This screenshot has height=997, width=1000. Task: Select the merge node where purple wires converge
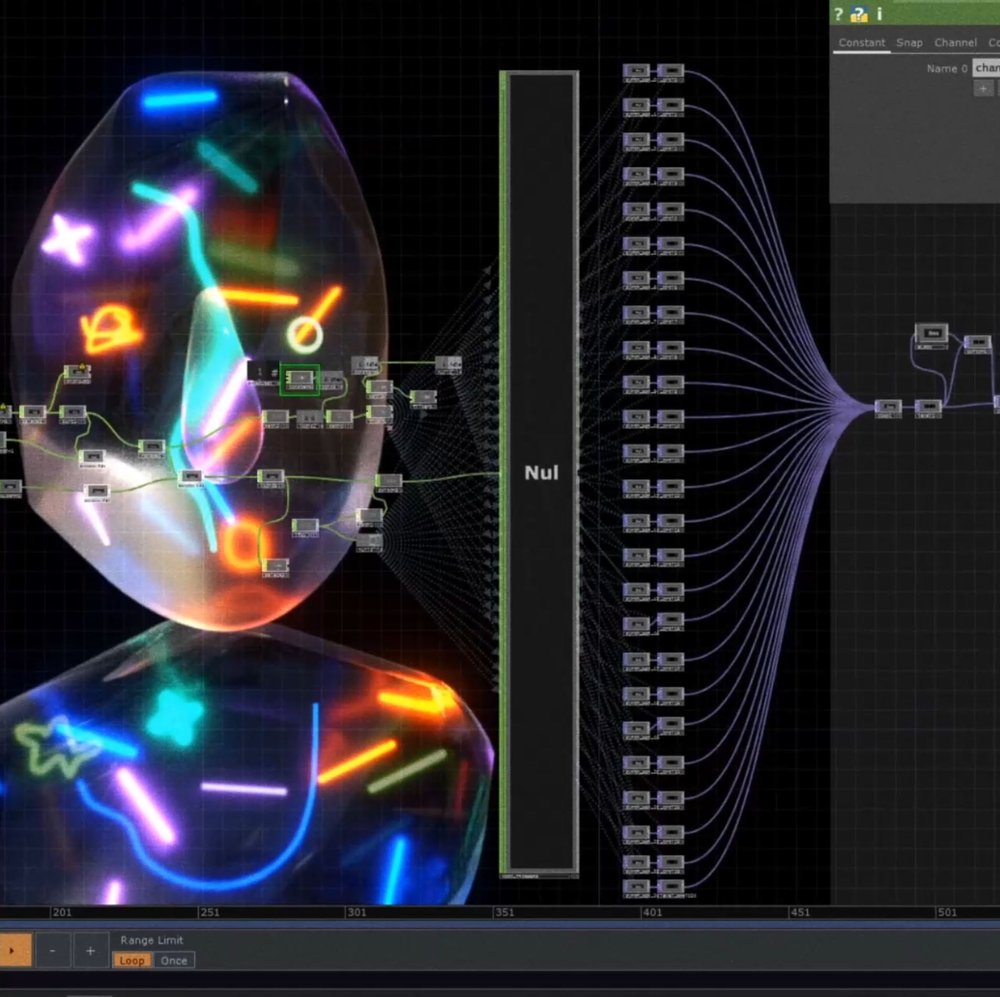(888, 407)
